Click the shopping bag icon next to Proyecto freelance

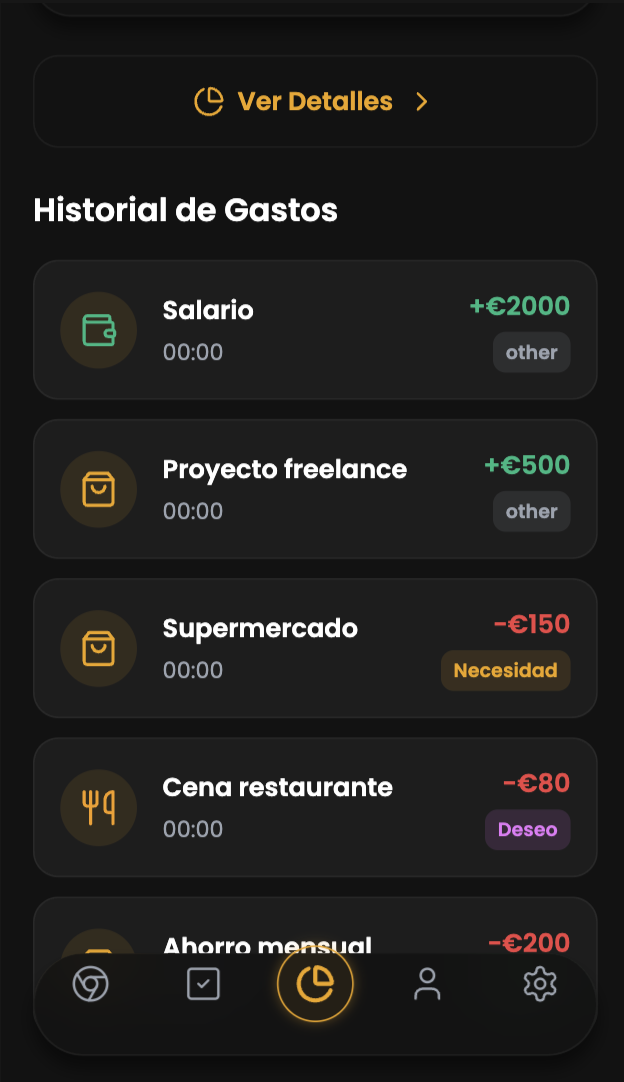(x=98, y=489)
